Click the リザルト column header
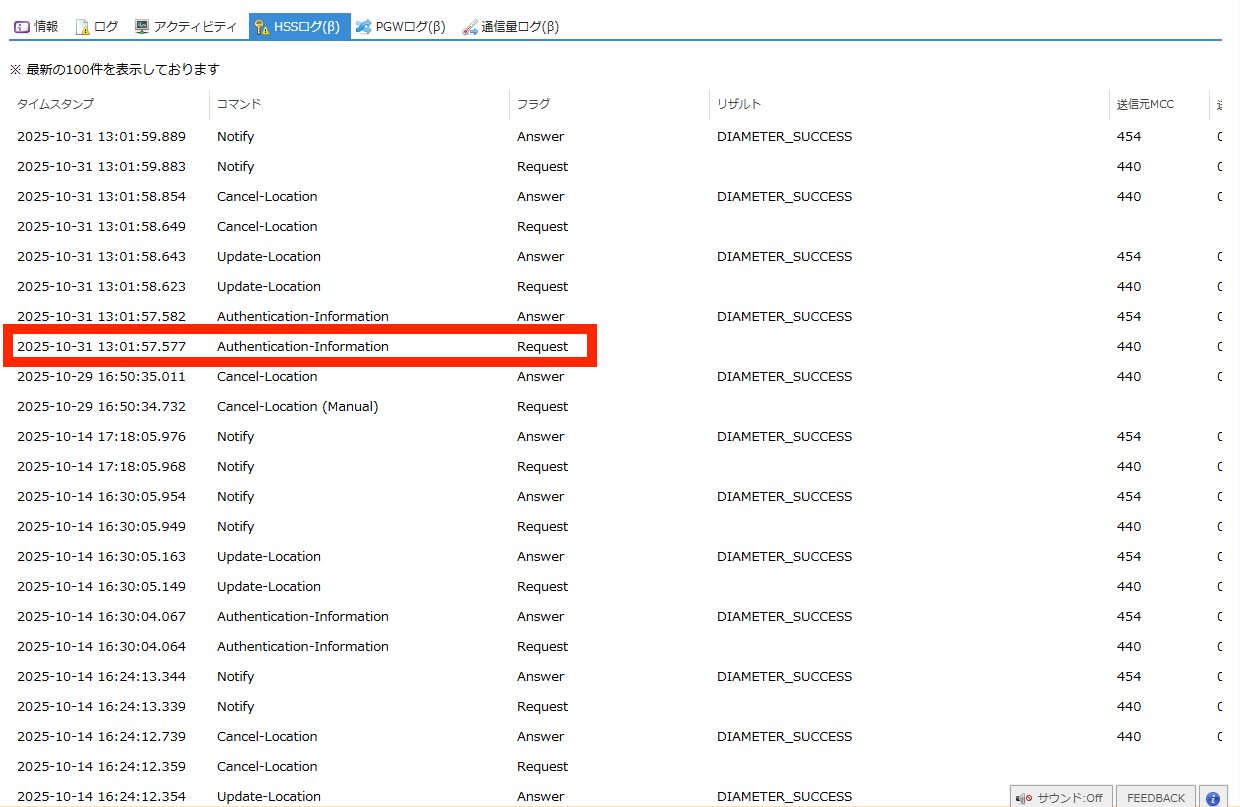The width and height of the screenshot is (1240, 807). tap(739, 104)
